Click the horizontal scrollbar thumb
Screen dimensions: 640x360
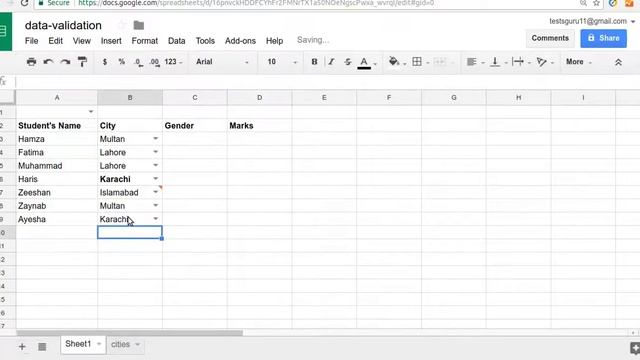[x=129, y=333]
